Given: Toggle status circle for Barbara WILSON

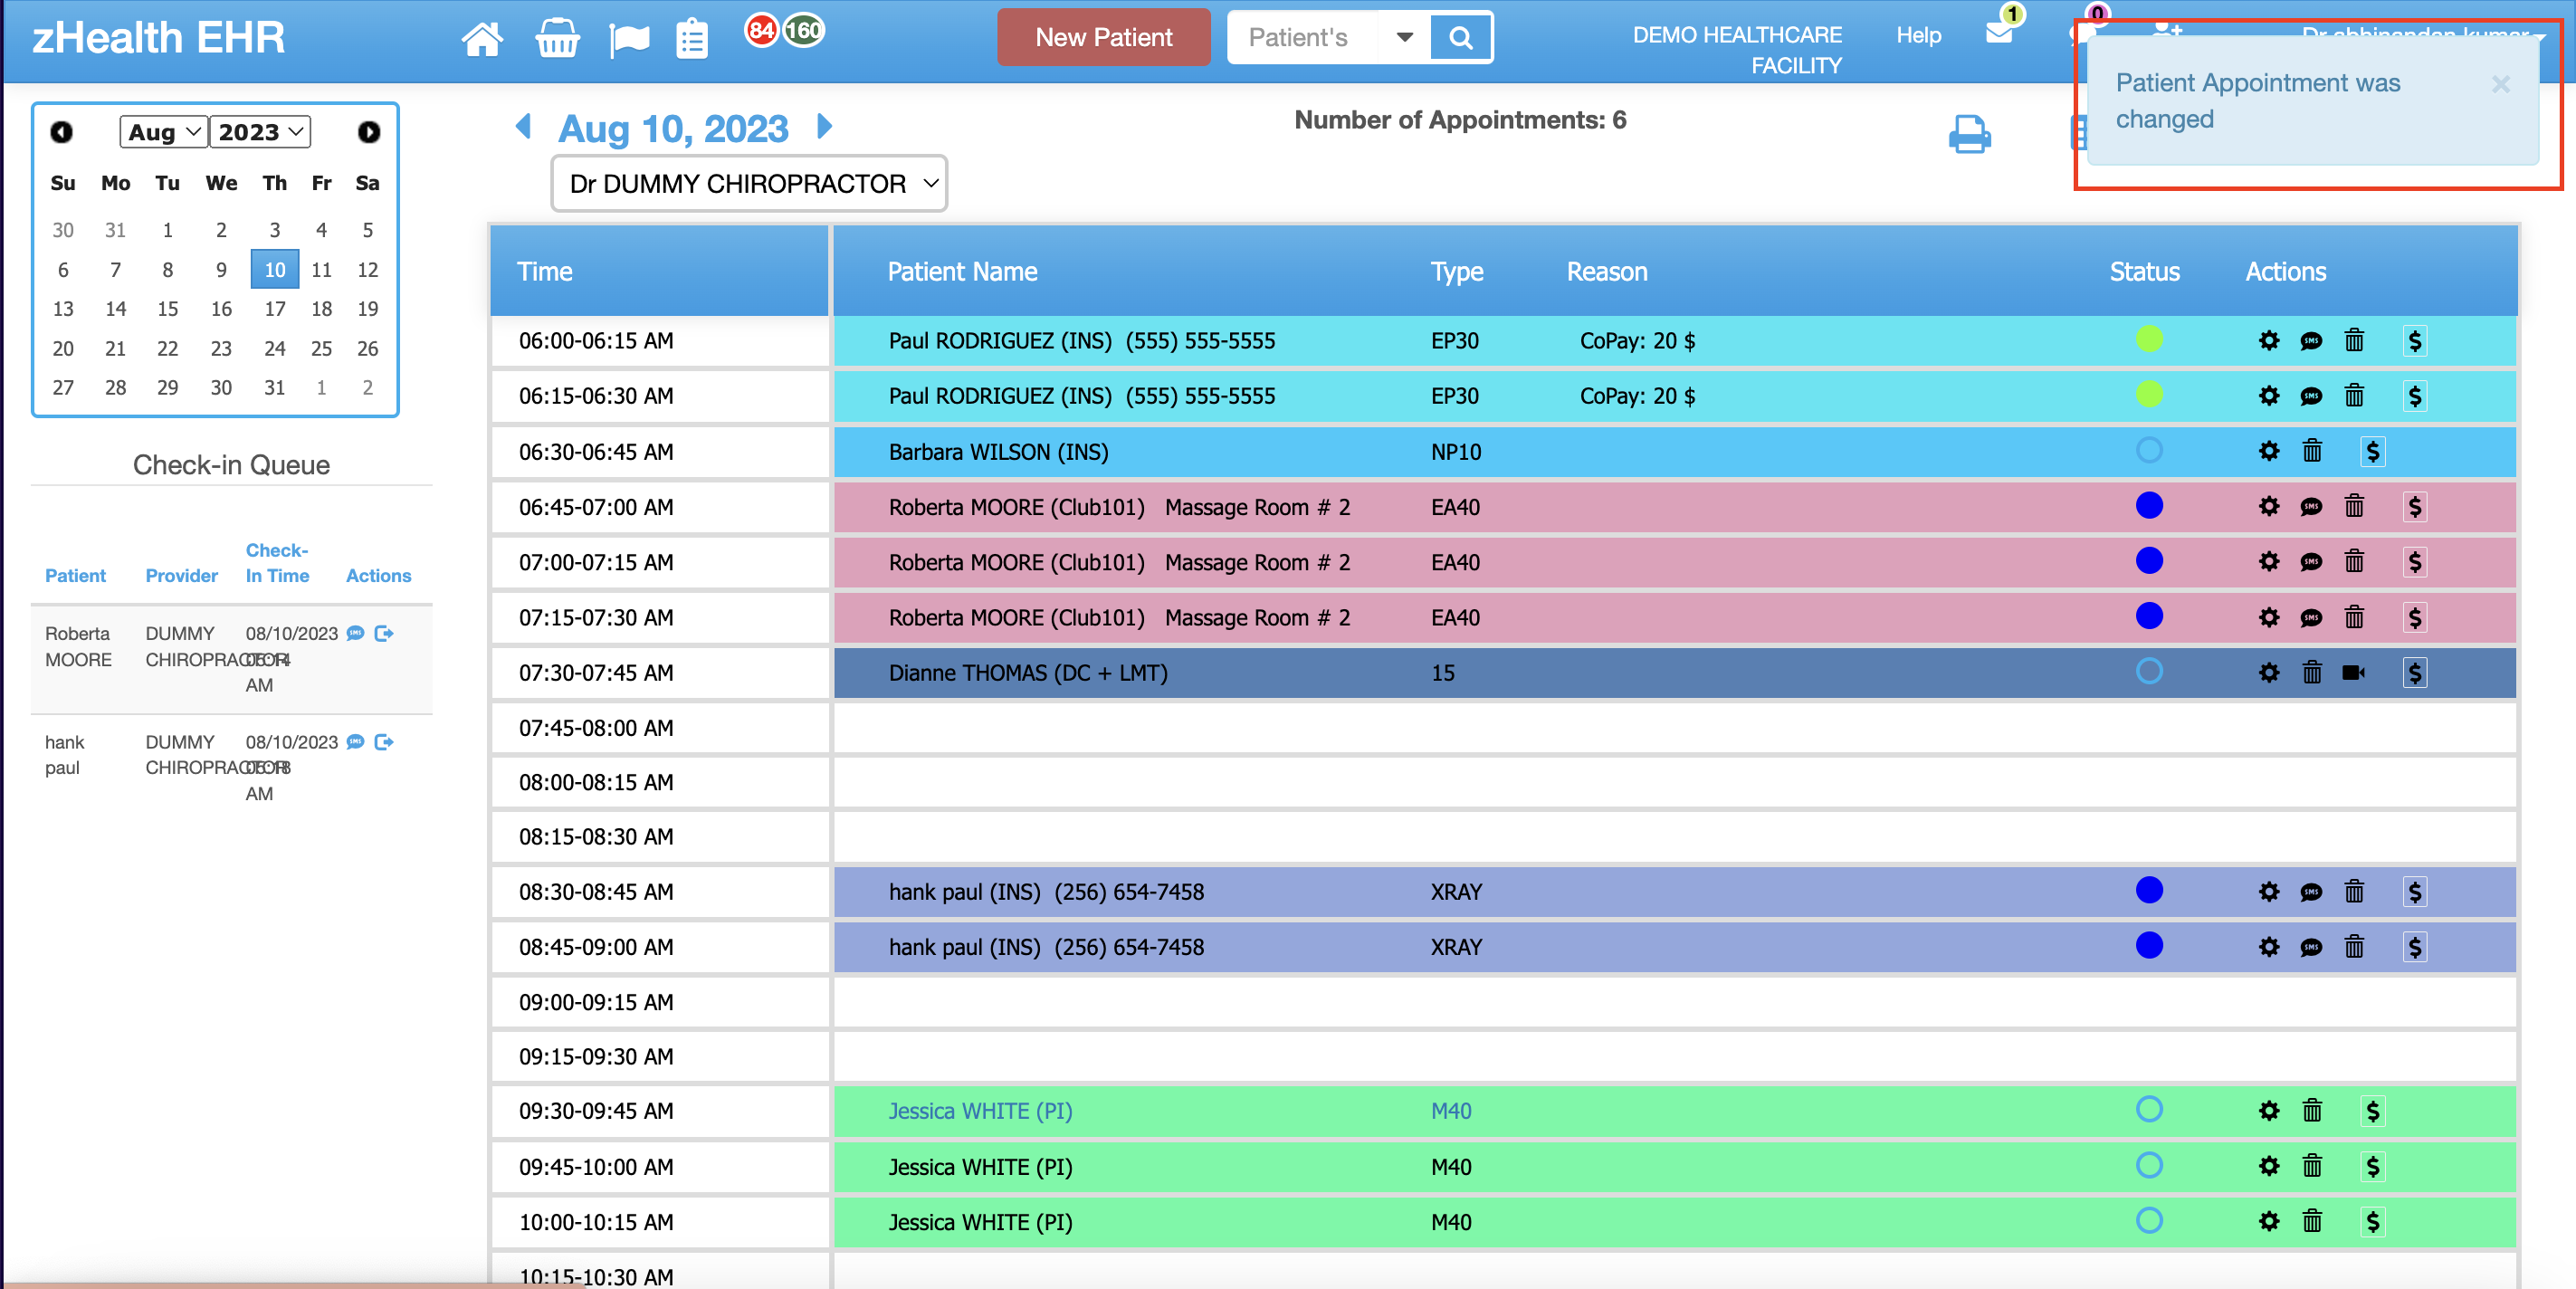Looking at the screenshot, I should (2148, 451).
